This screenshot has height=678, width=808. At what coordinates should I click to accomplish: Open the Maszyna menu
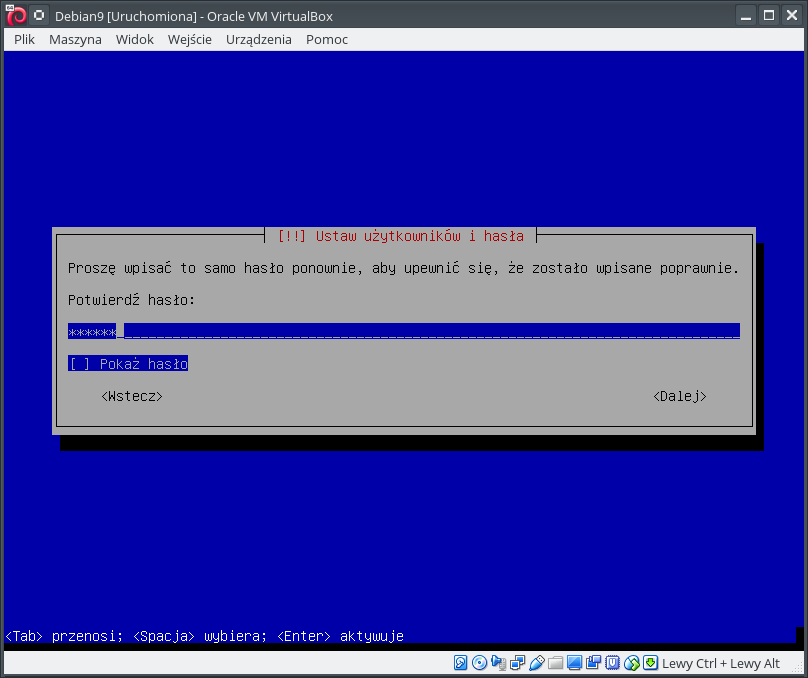[75, 39]
